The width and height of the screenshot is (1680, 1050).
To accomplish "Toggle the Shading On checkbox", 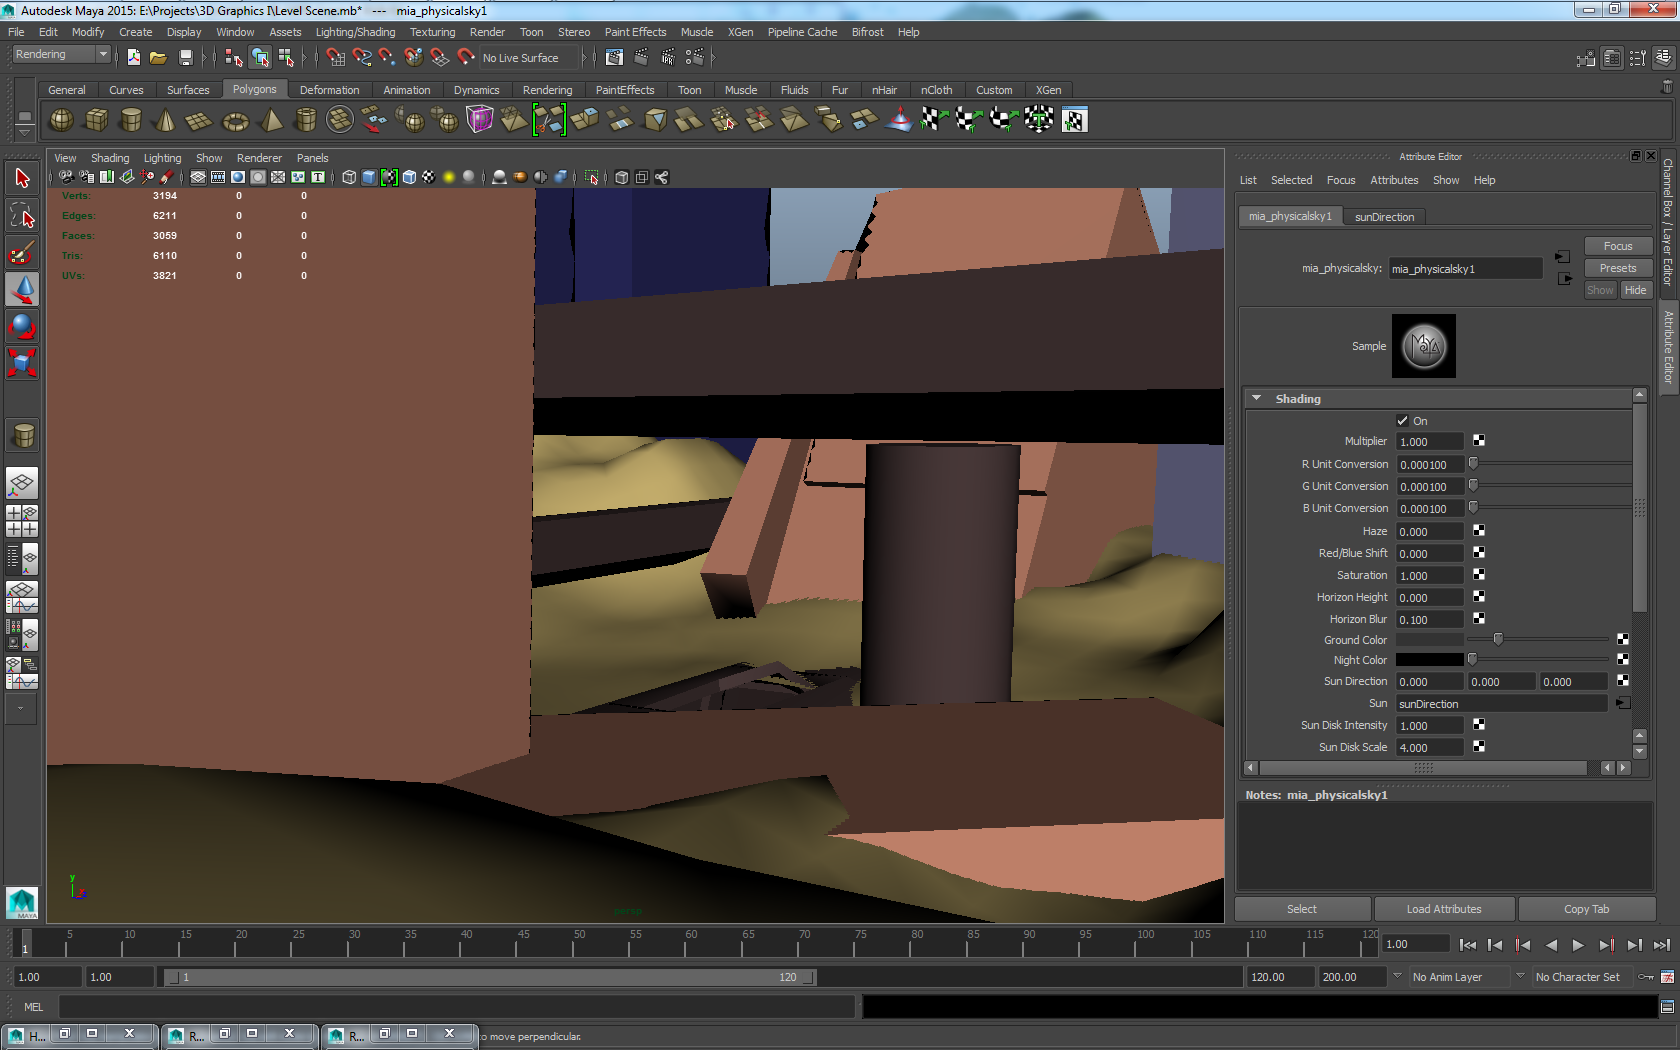I will (1401, 420).
